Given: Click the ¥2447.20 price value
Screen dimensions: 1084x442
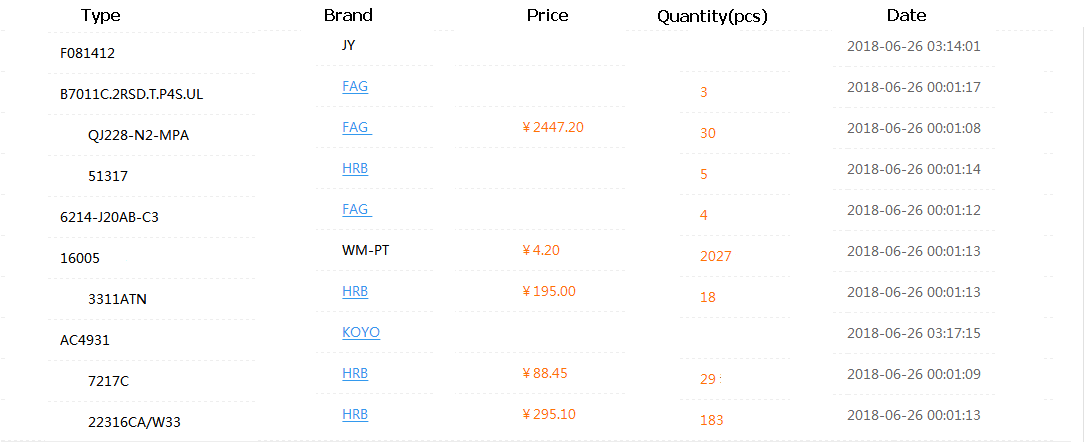Looking at the screenshot, I should coord(553,127).
